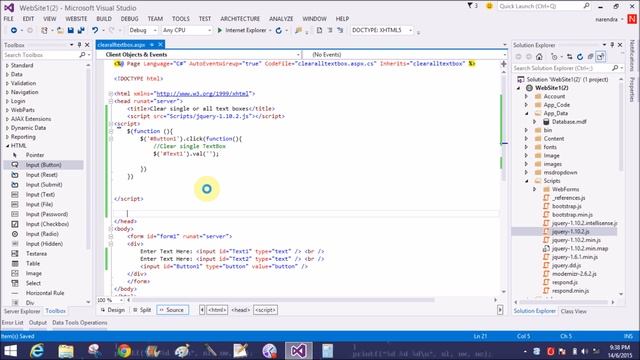Switch to Split view tab
The width and height of the screenshot is (640, 360).
(x=142, y=310)
